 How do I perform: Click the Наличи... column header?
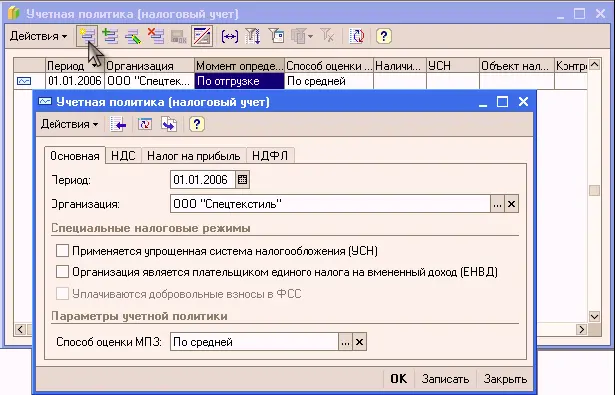pos(400,66)
